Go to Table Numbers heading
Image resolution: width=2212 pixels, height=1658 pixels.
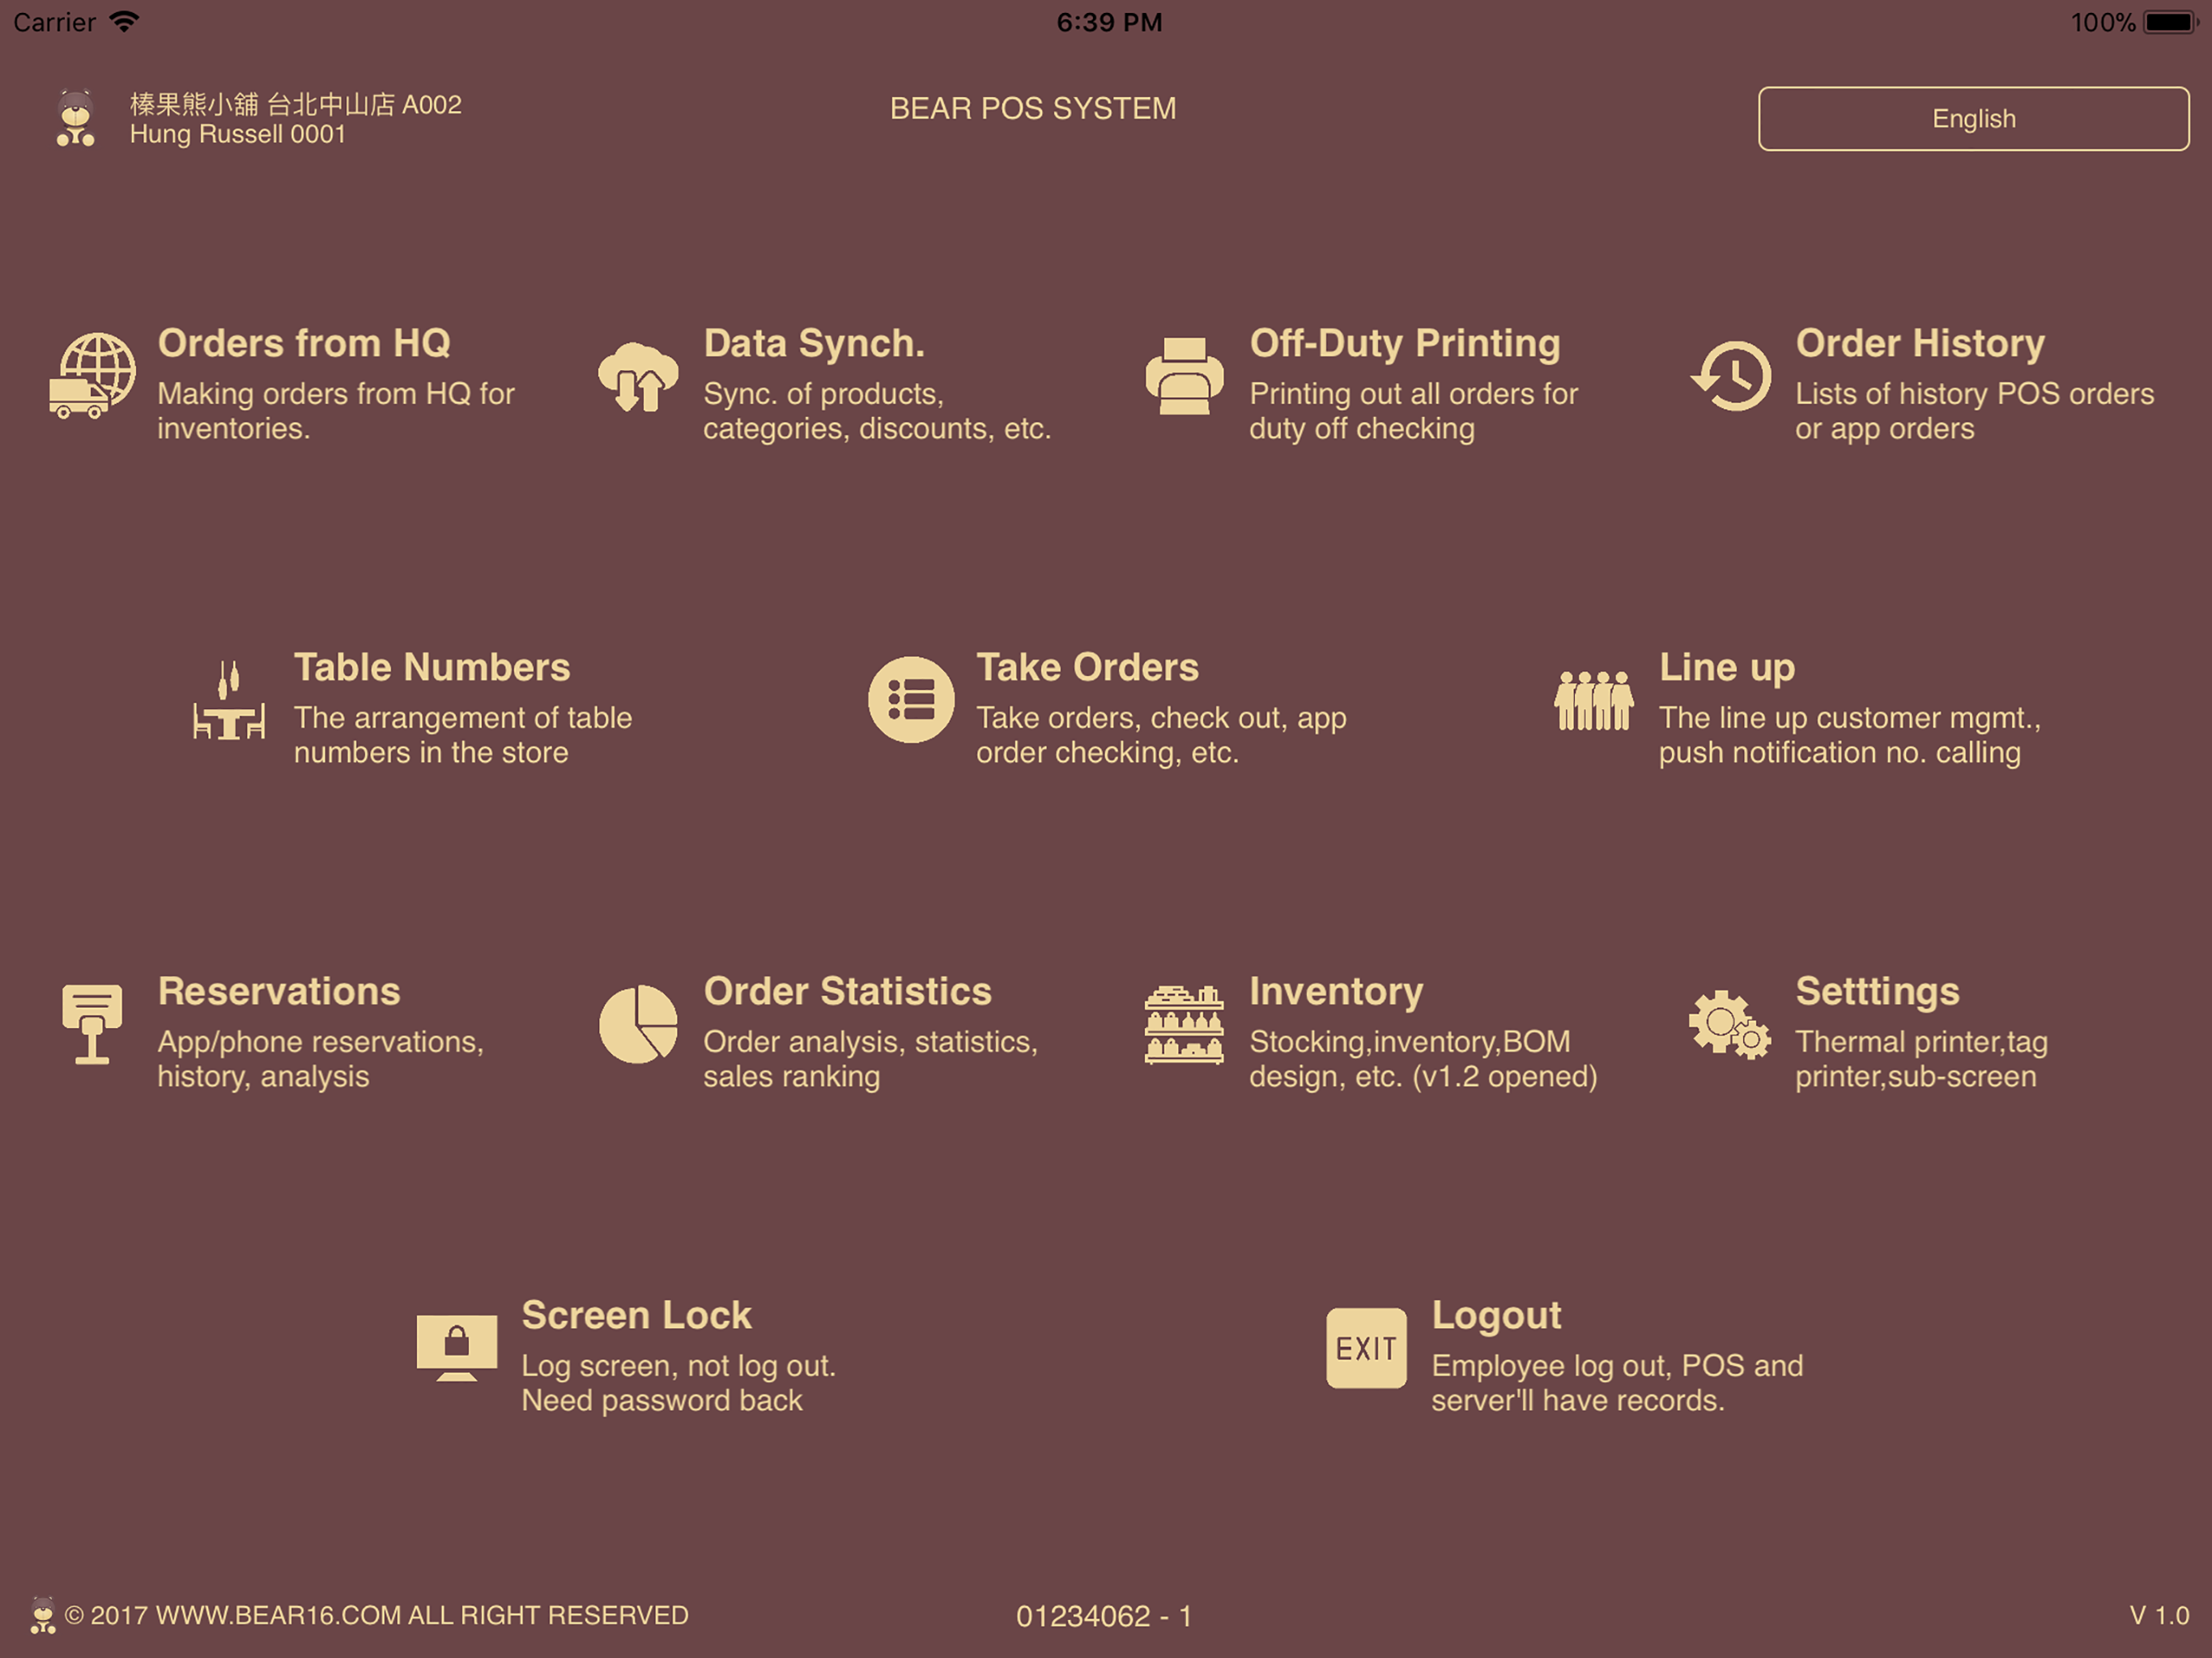432,667
